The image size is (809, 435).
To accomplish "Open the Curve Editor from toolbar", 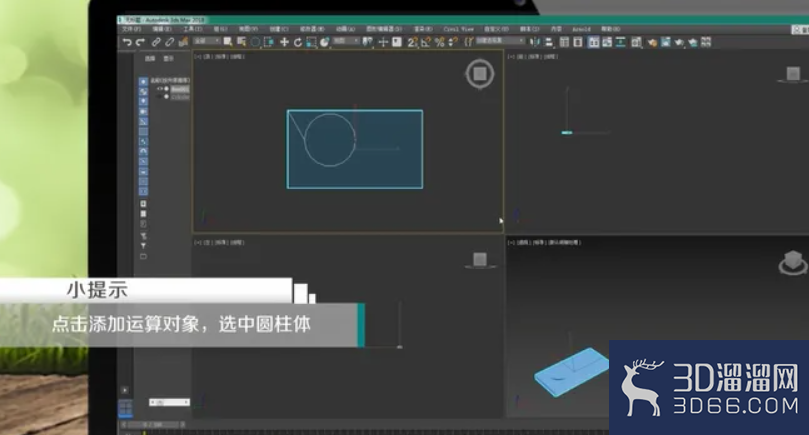I will [x=607, y=42].
